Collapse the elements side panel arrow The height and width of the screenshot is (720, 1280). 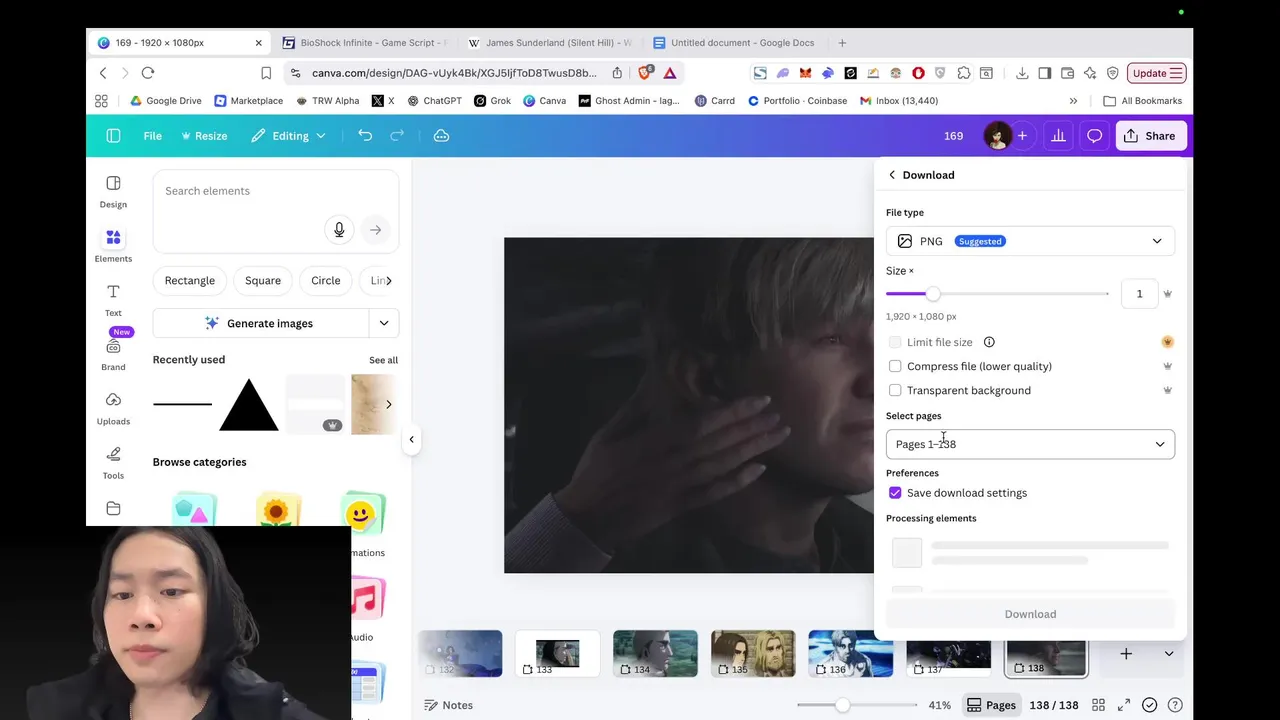tap(411, 439)
